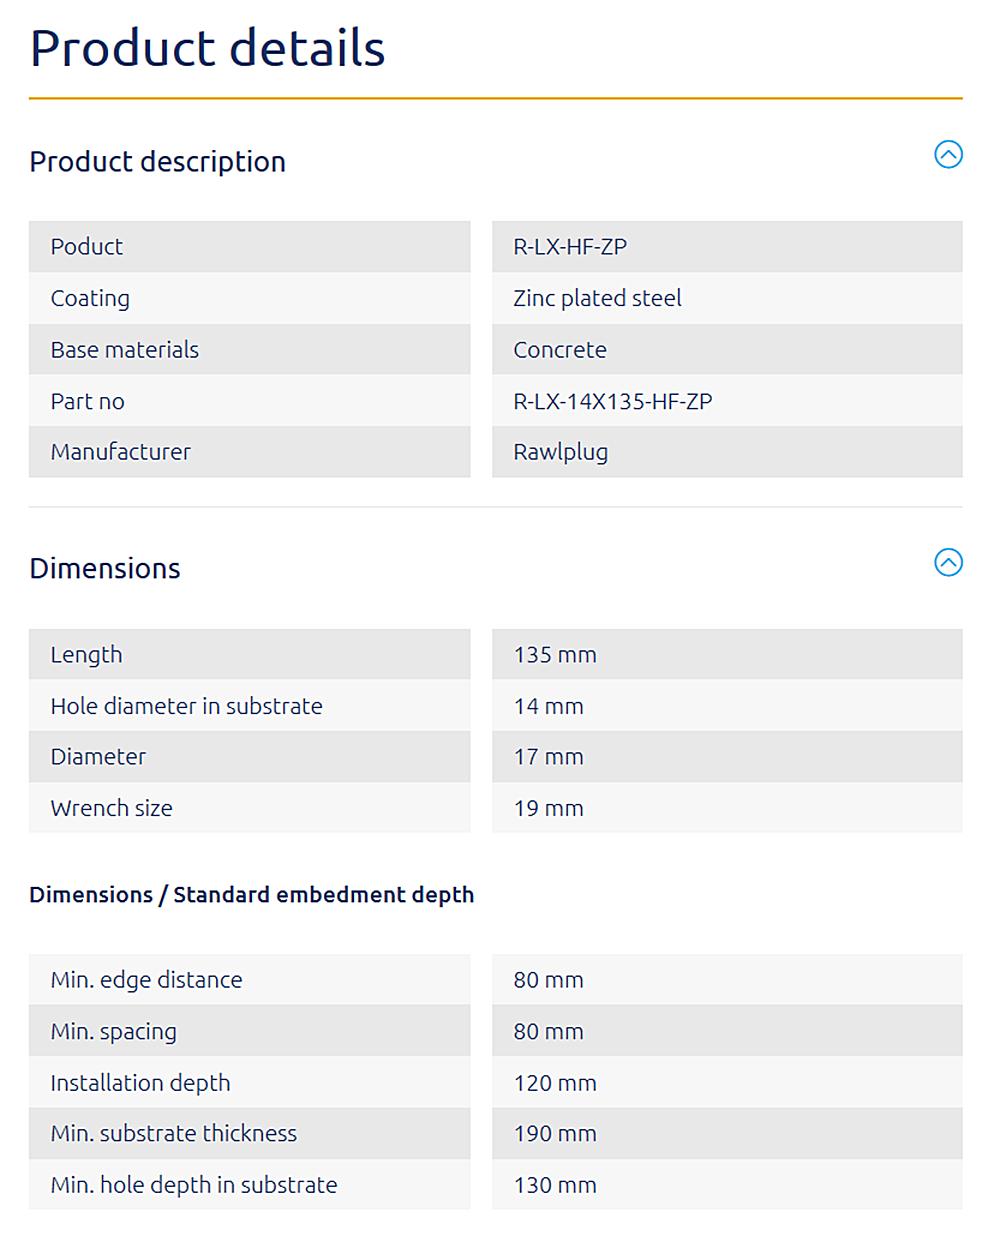The image size is (988, 1254).
Task: Select the 135 mm length value
Action: coord(555,655)
